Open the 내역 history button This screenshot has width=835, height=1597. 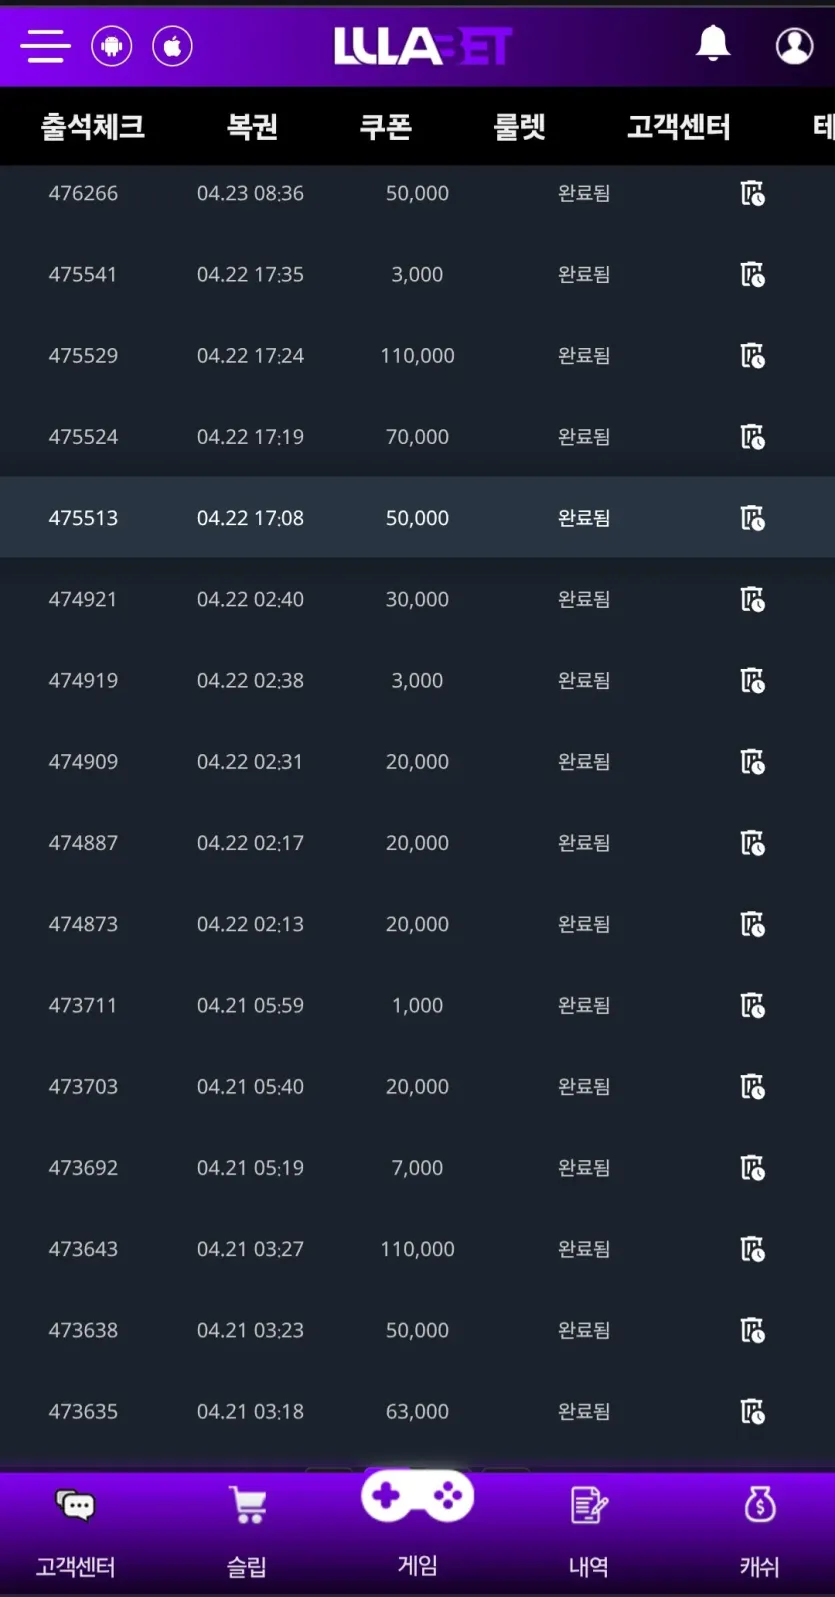coord(589,1532)
